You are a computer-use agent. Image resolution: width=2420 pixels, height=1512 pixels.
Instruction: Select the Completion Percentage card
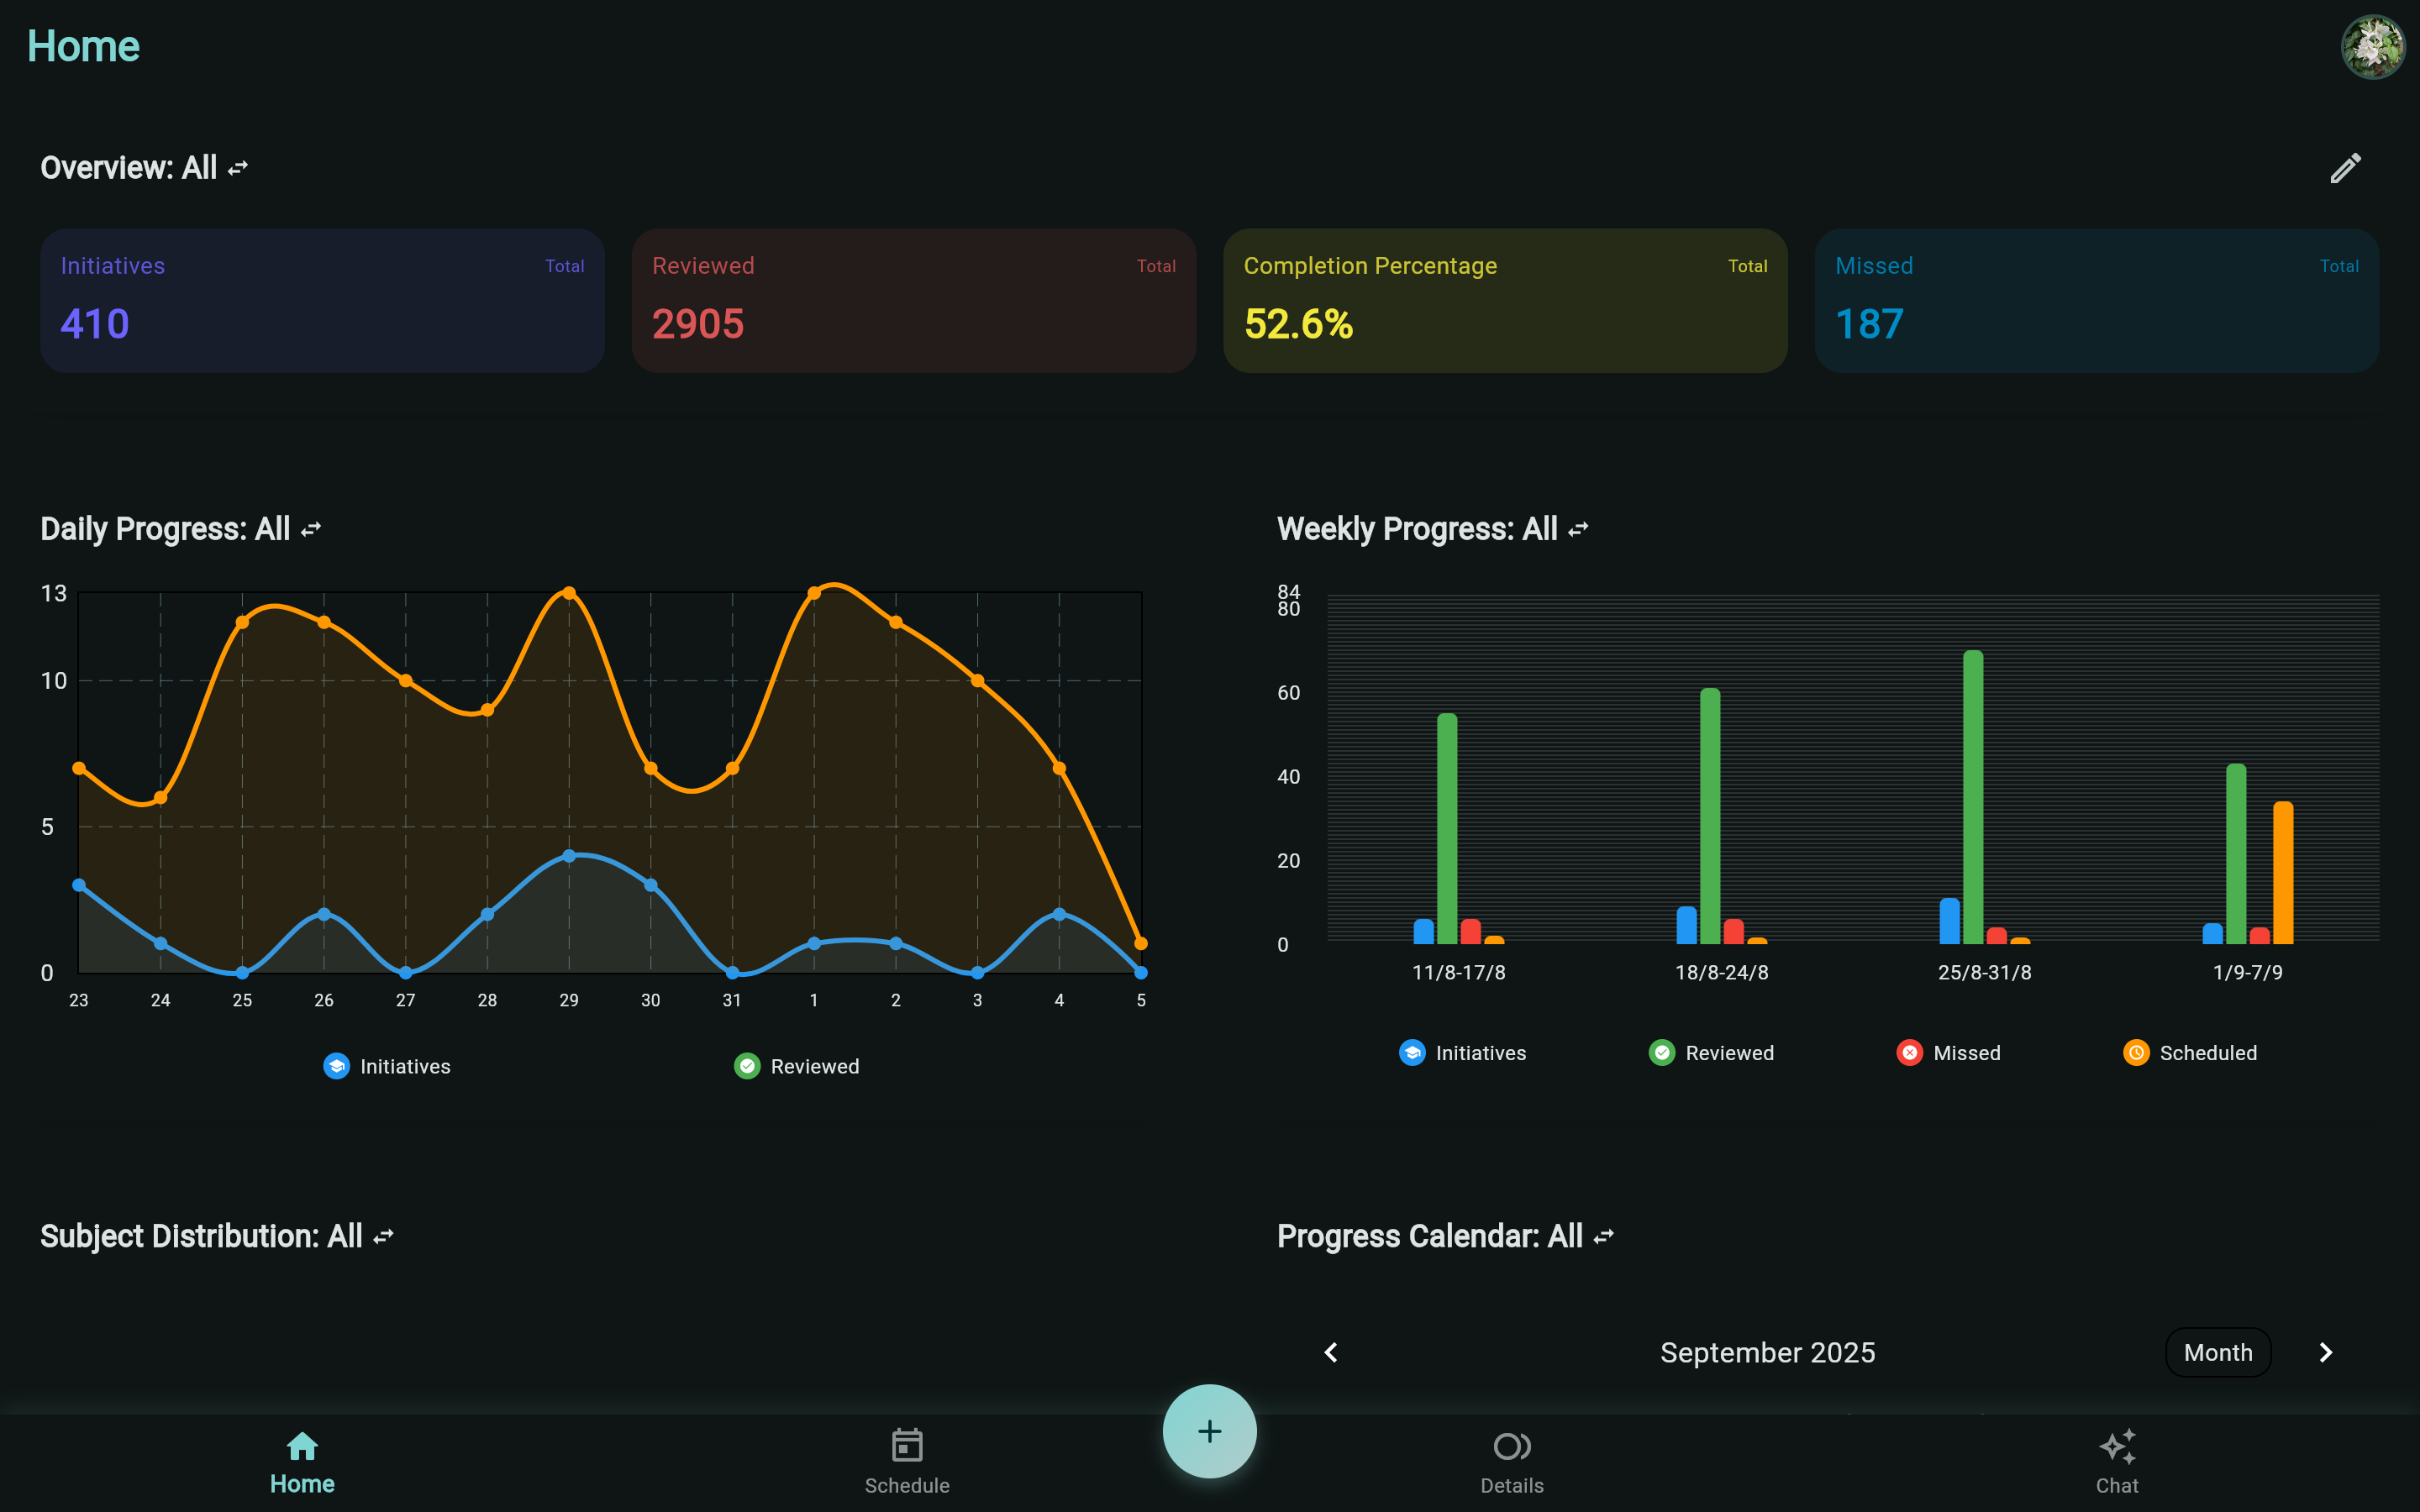(x=1505, y=301)
